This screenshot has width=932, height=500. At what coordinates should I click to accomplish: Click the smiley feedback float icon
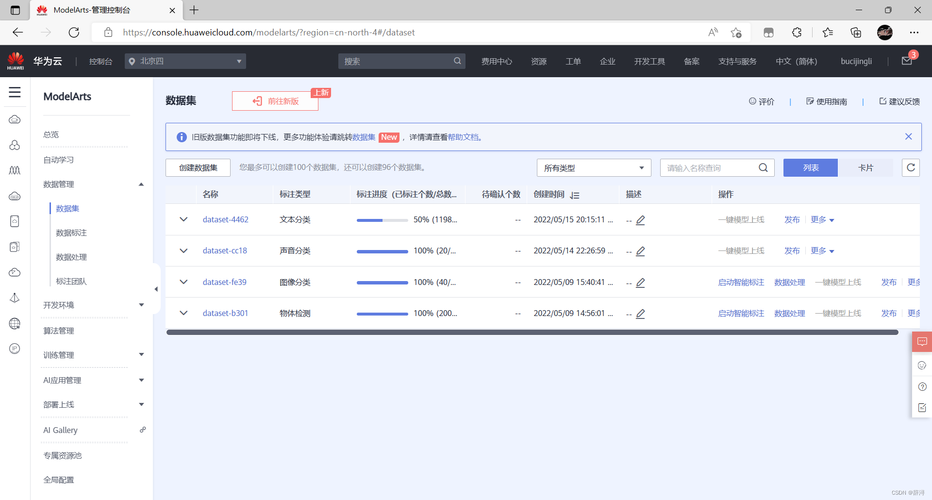(x=922, y=365)
